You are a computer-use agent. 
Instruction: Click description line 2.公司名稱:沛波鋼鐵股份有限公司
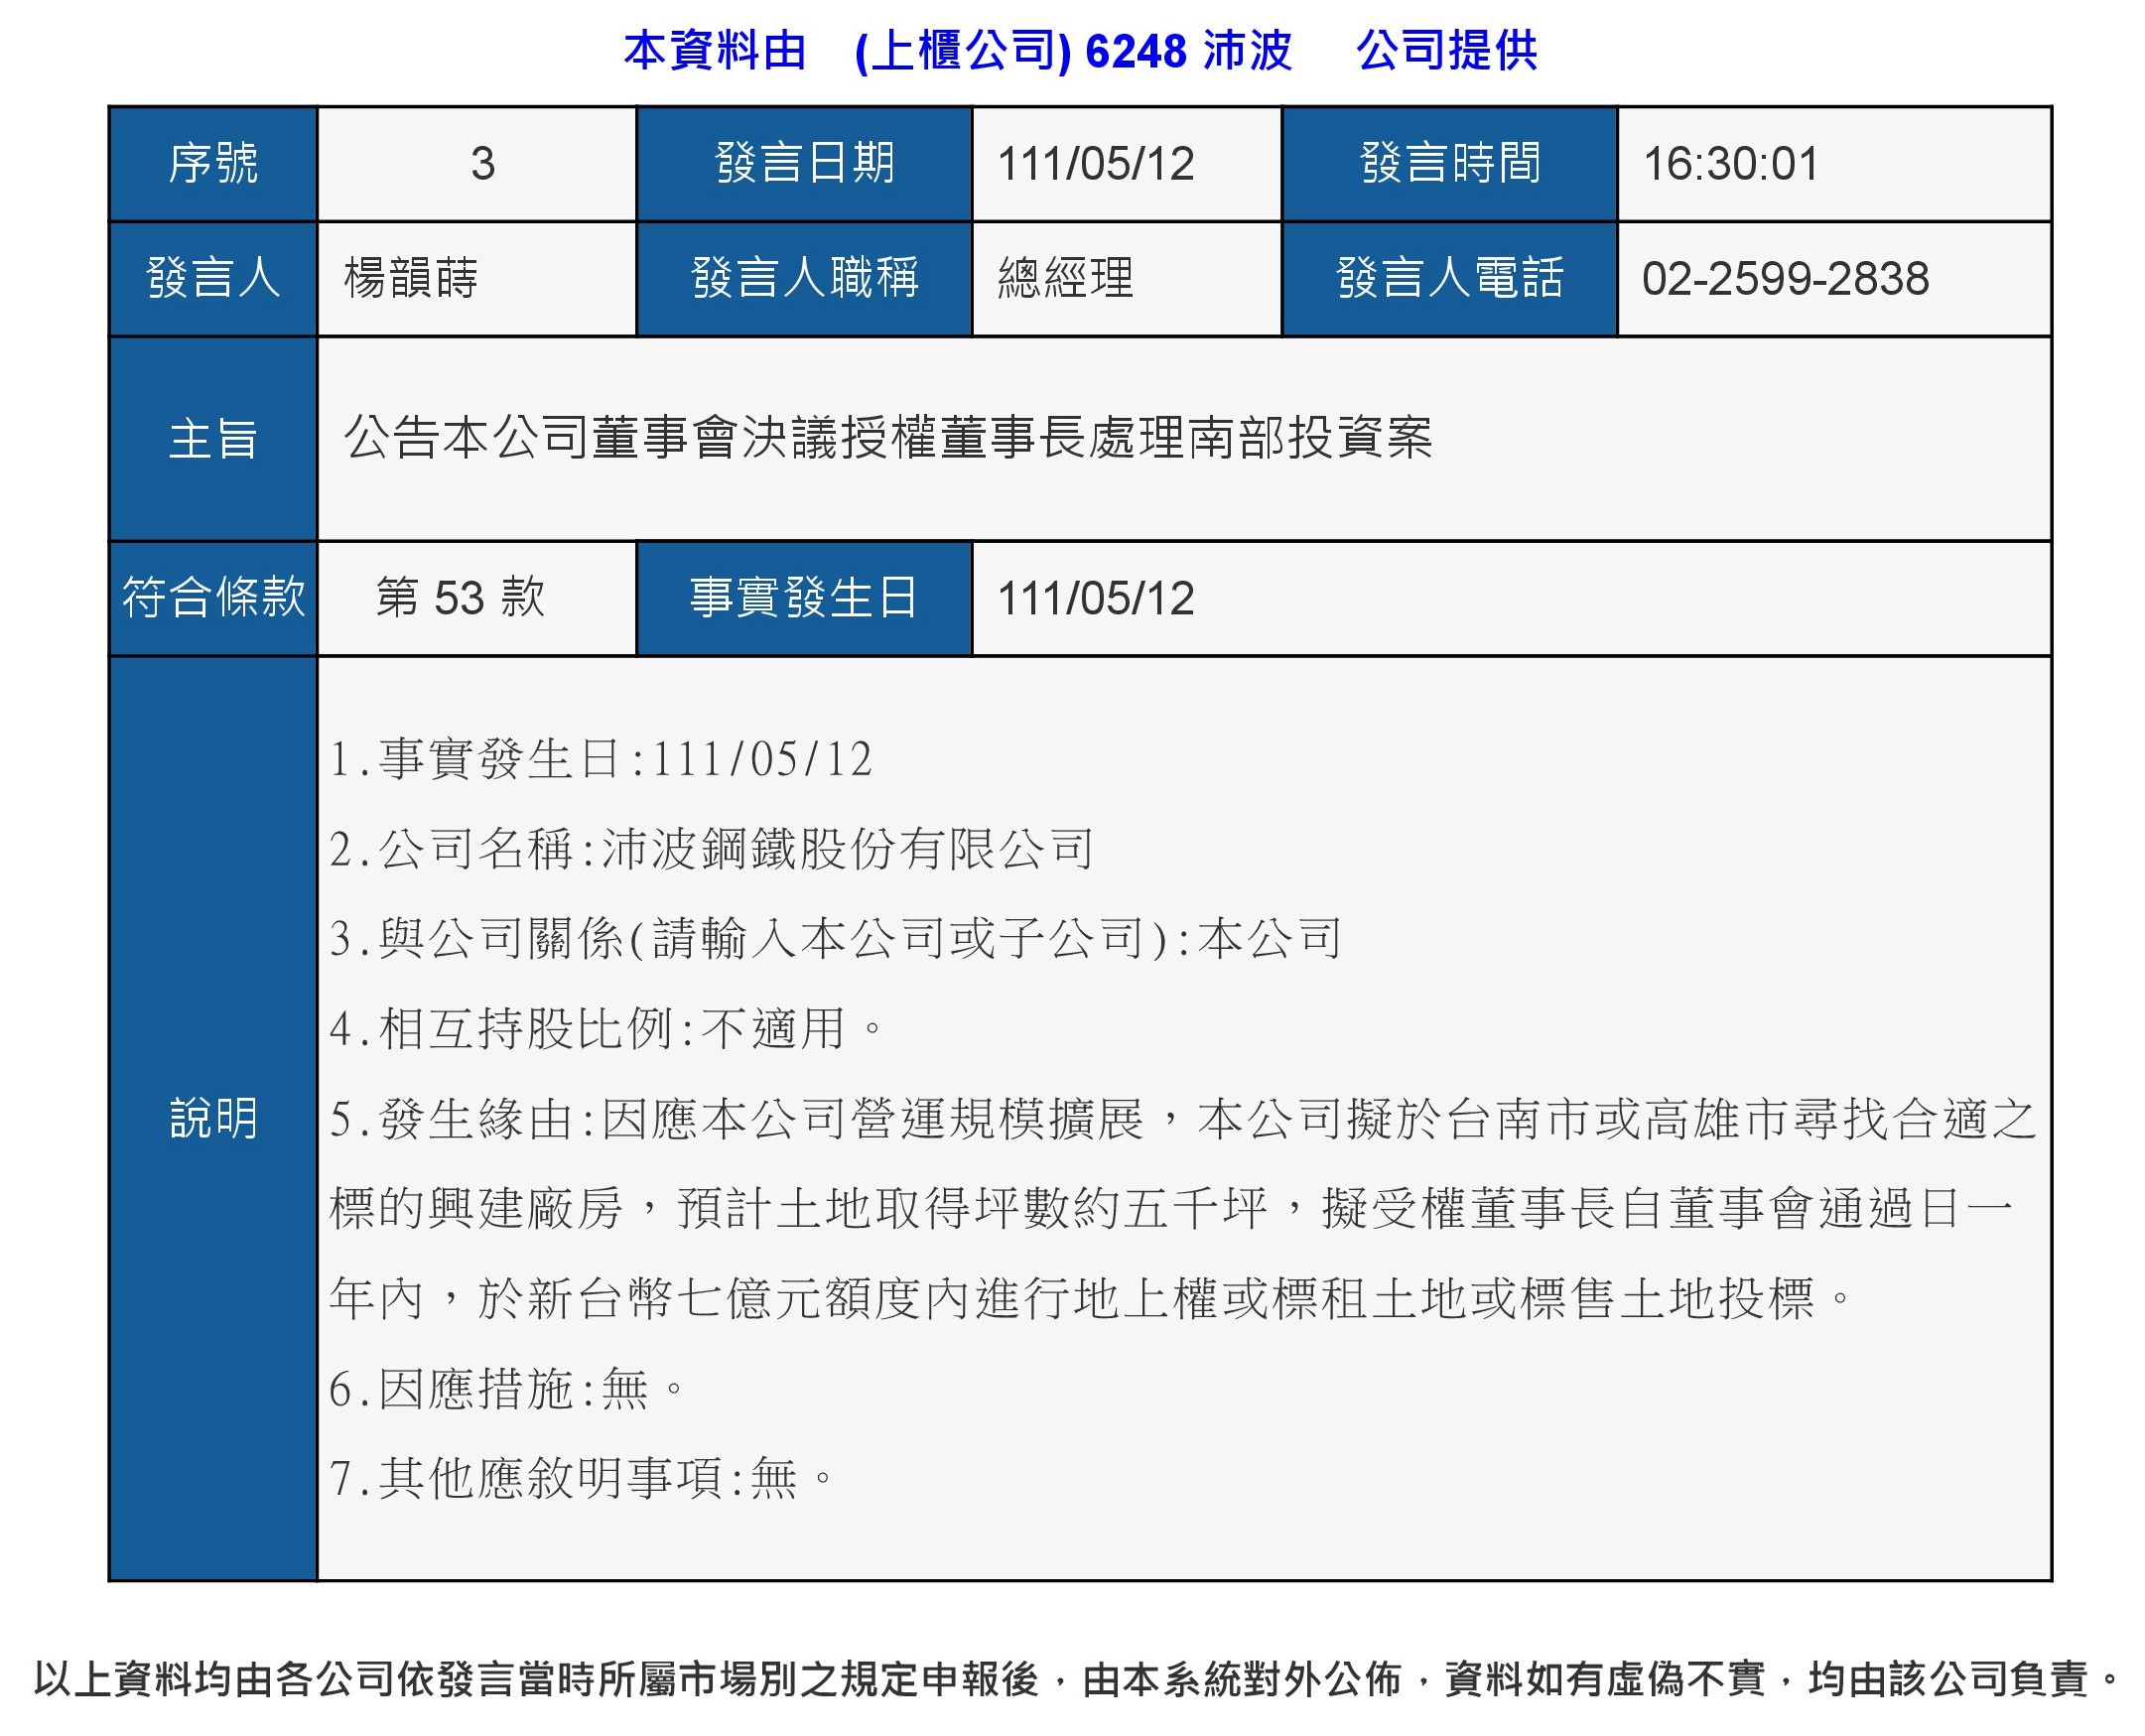[712, 849]
